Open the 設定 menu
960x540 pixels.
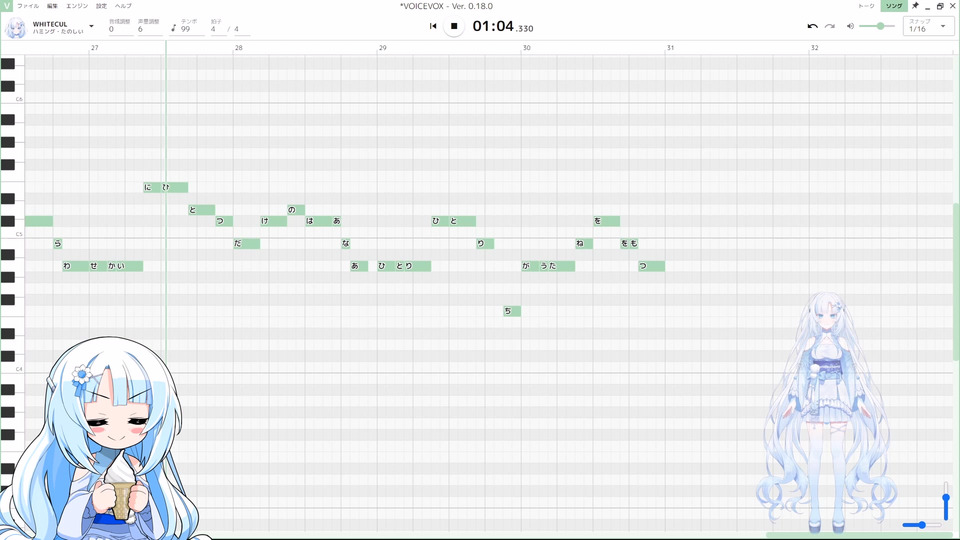click(x=102, y=6)
